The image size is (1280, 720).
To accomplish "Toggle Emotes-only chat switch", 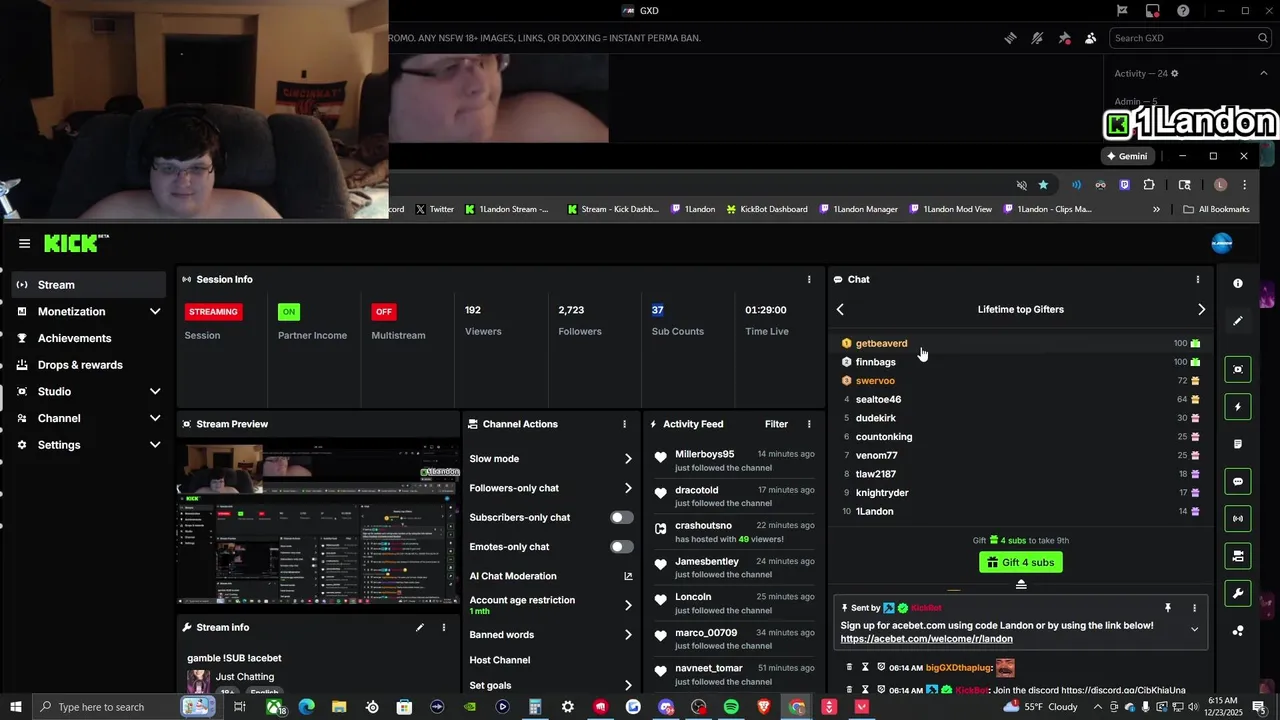I will coord(622,547).
